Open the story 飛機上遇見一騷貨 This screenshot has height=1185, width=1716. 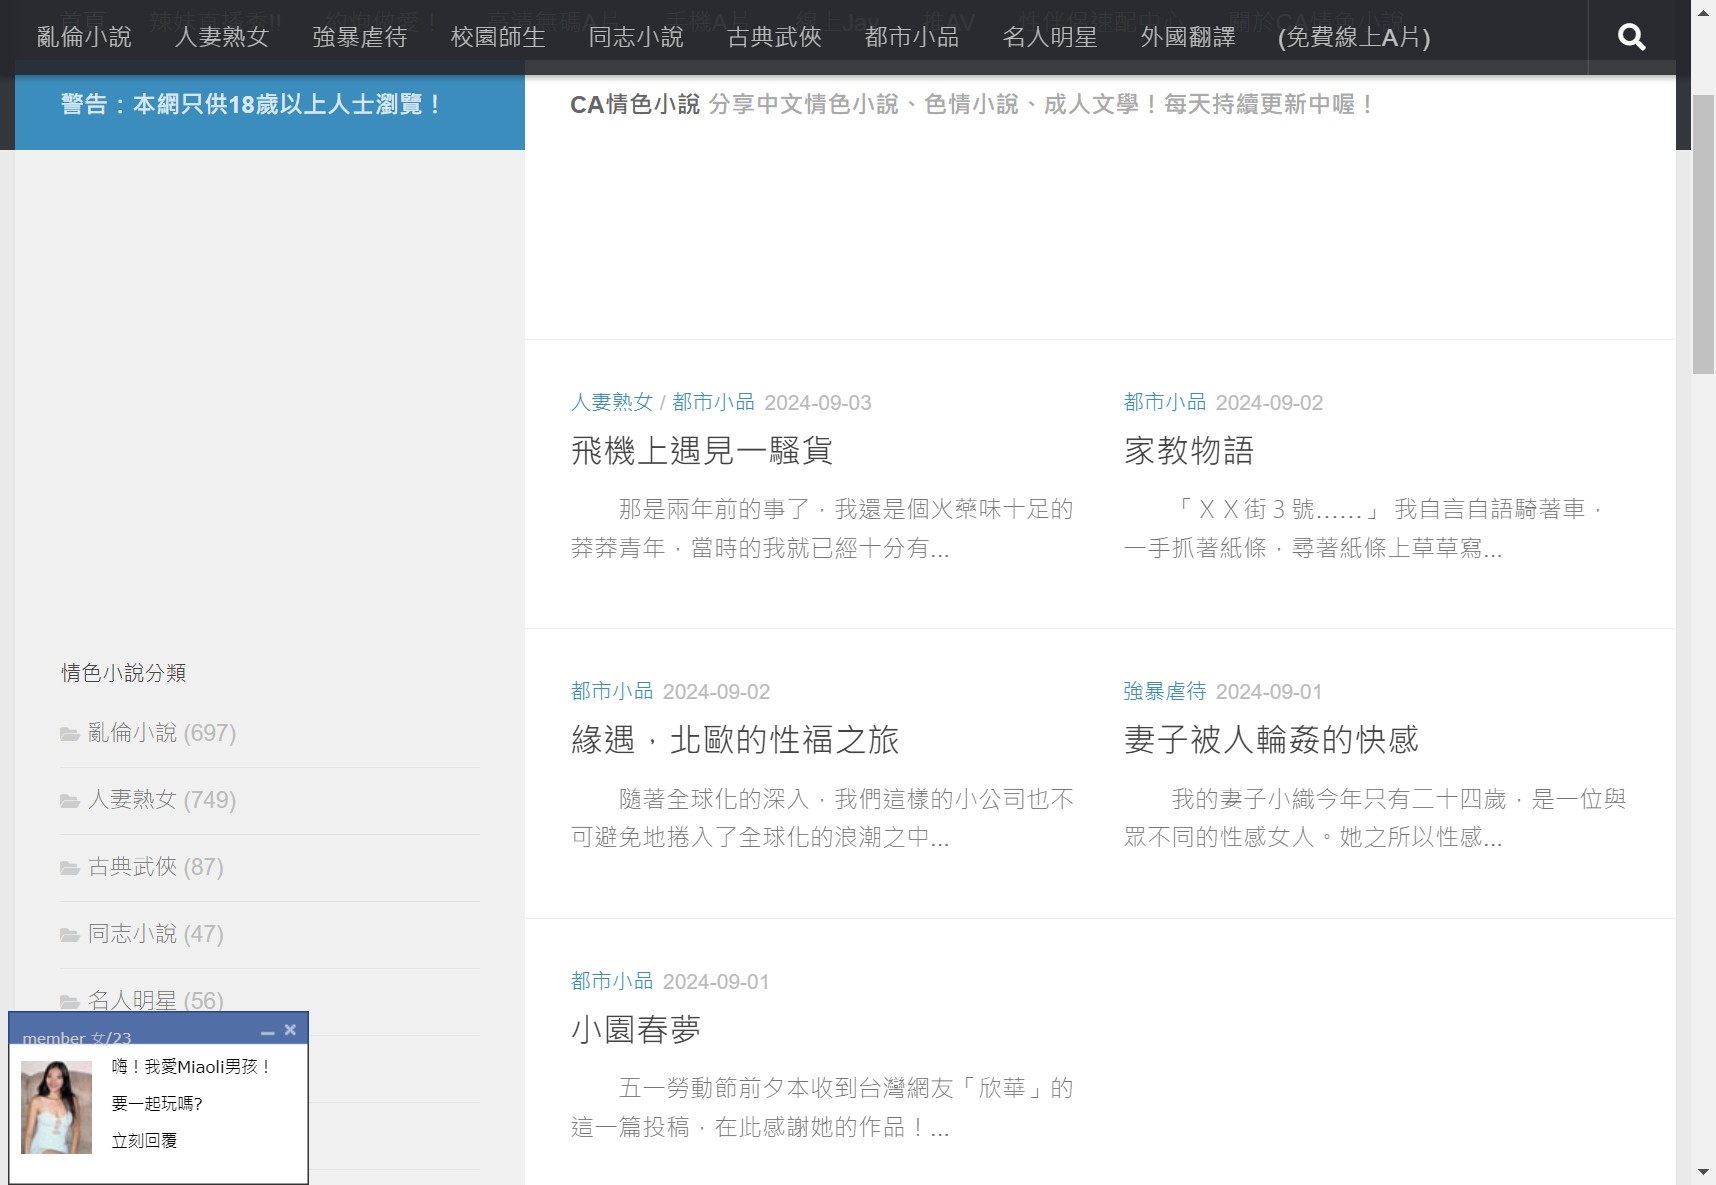[x=703, y=451]
